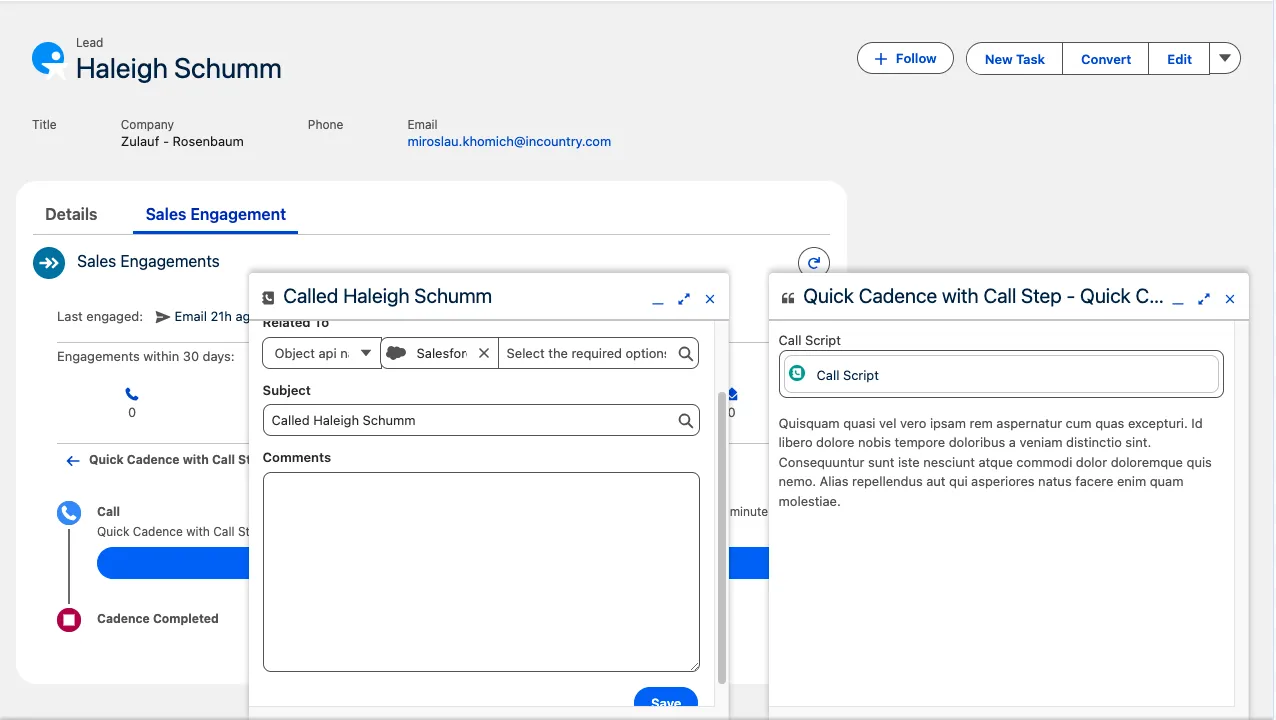Open the Object api name dropdown
Image resolution: width=1276 pixels, height=720 pixels.
321,353
